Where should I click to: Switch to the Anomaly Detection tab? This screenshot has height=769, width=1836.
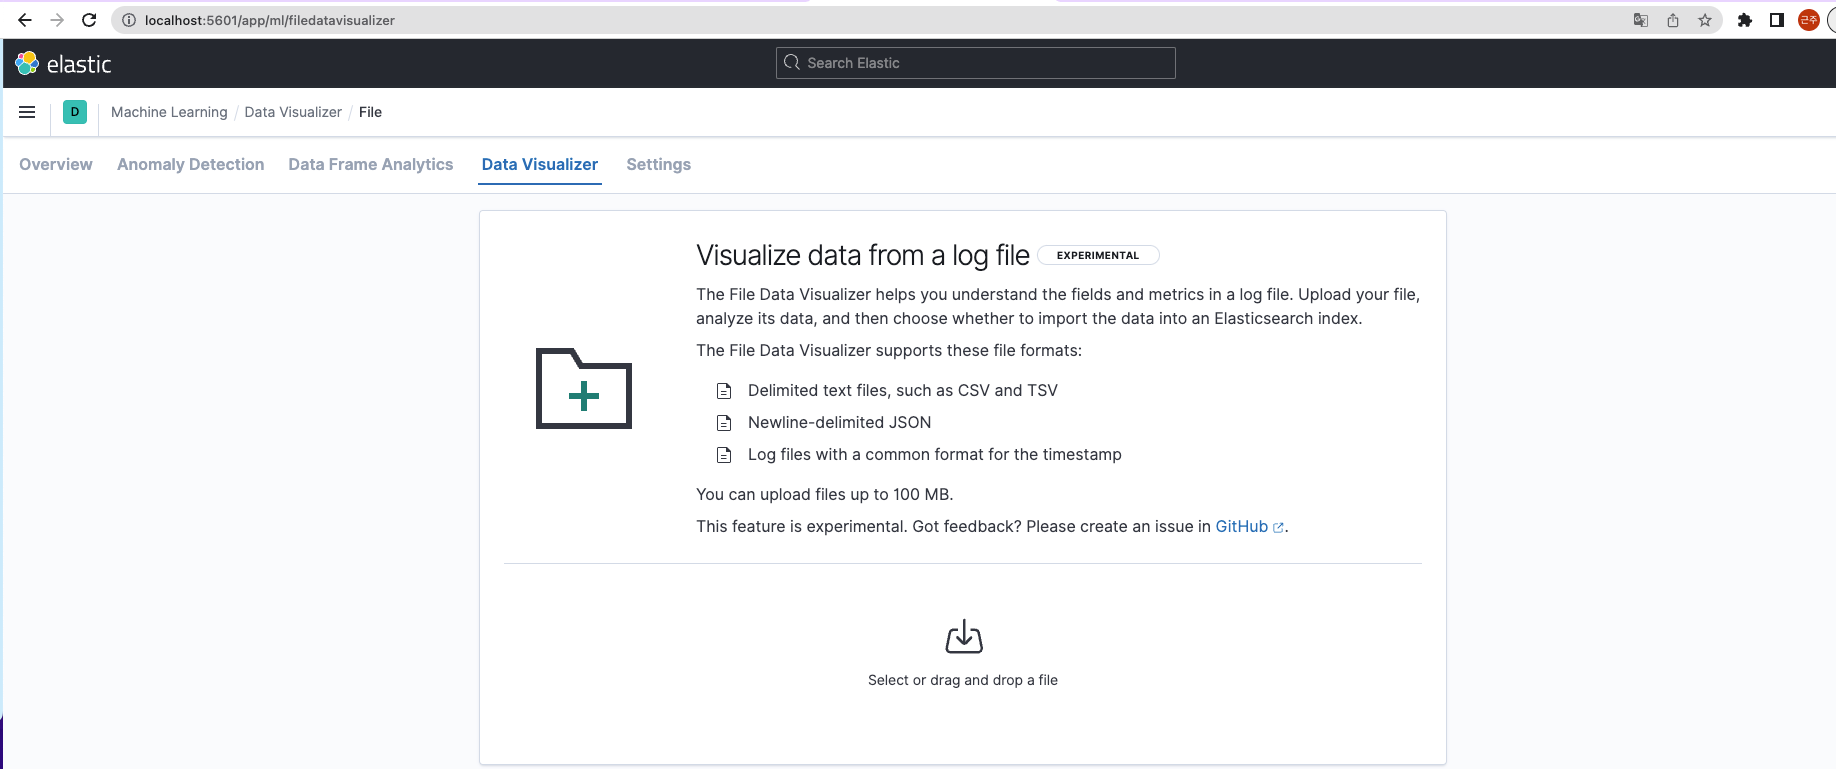coord(191,164)
